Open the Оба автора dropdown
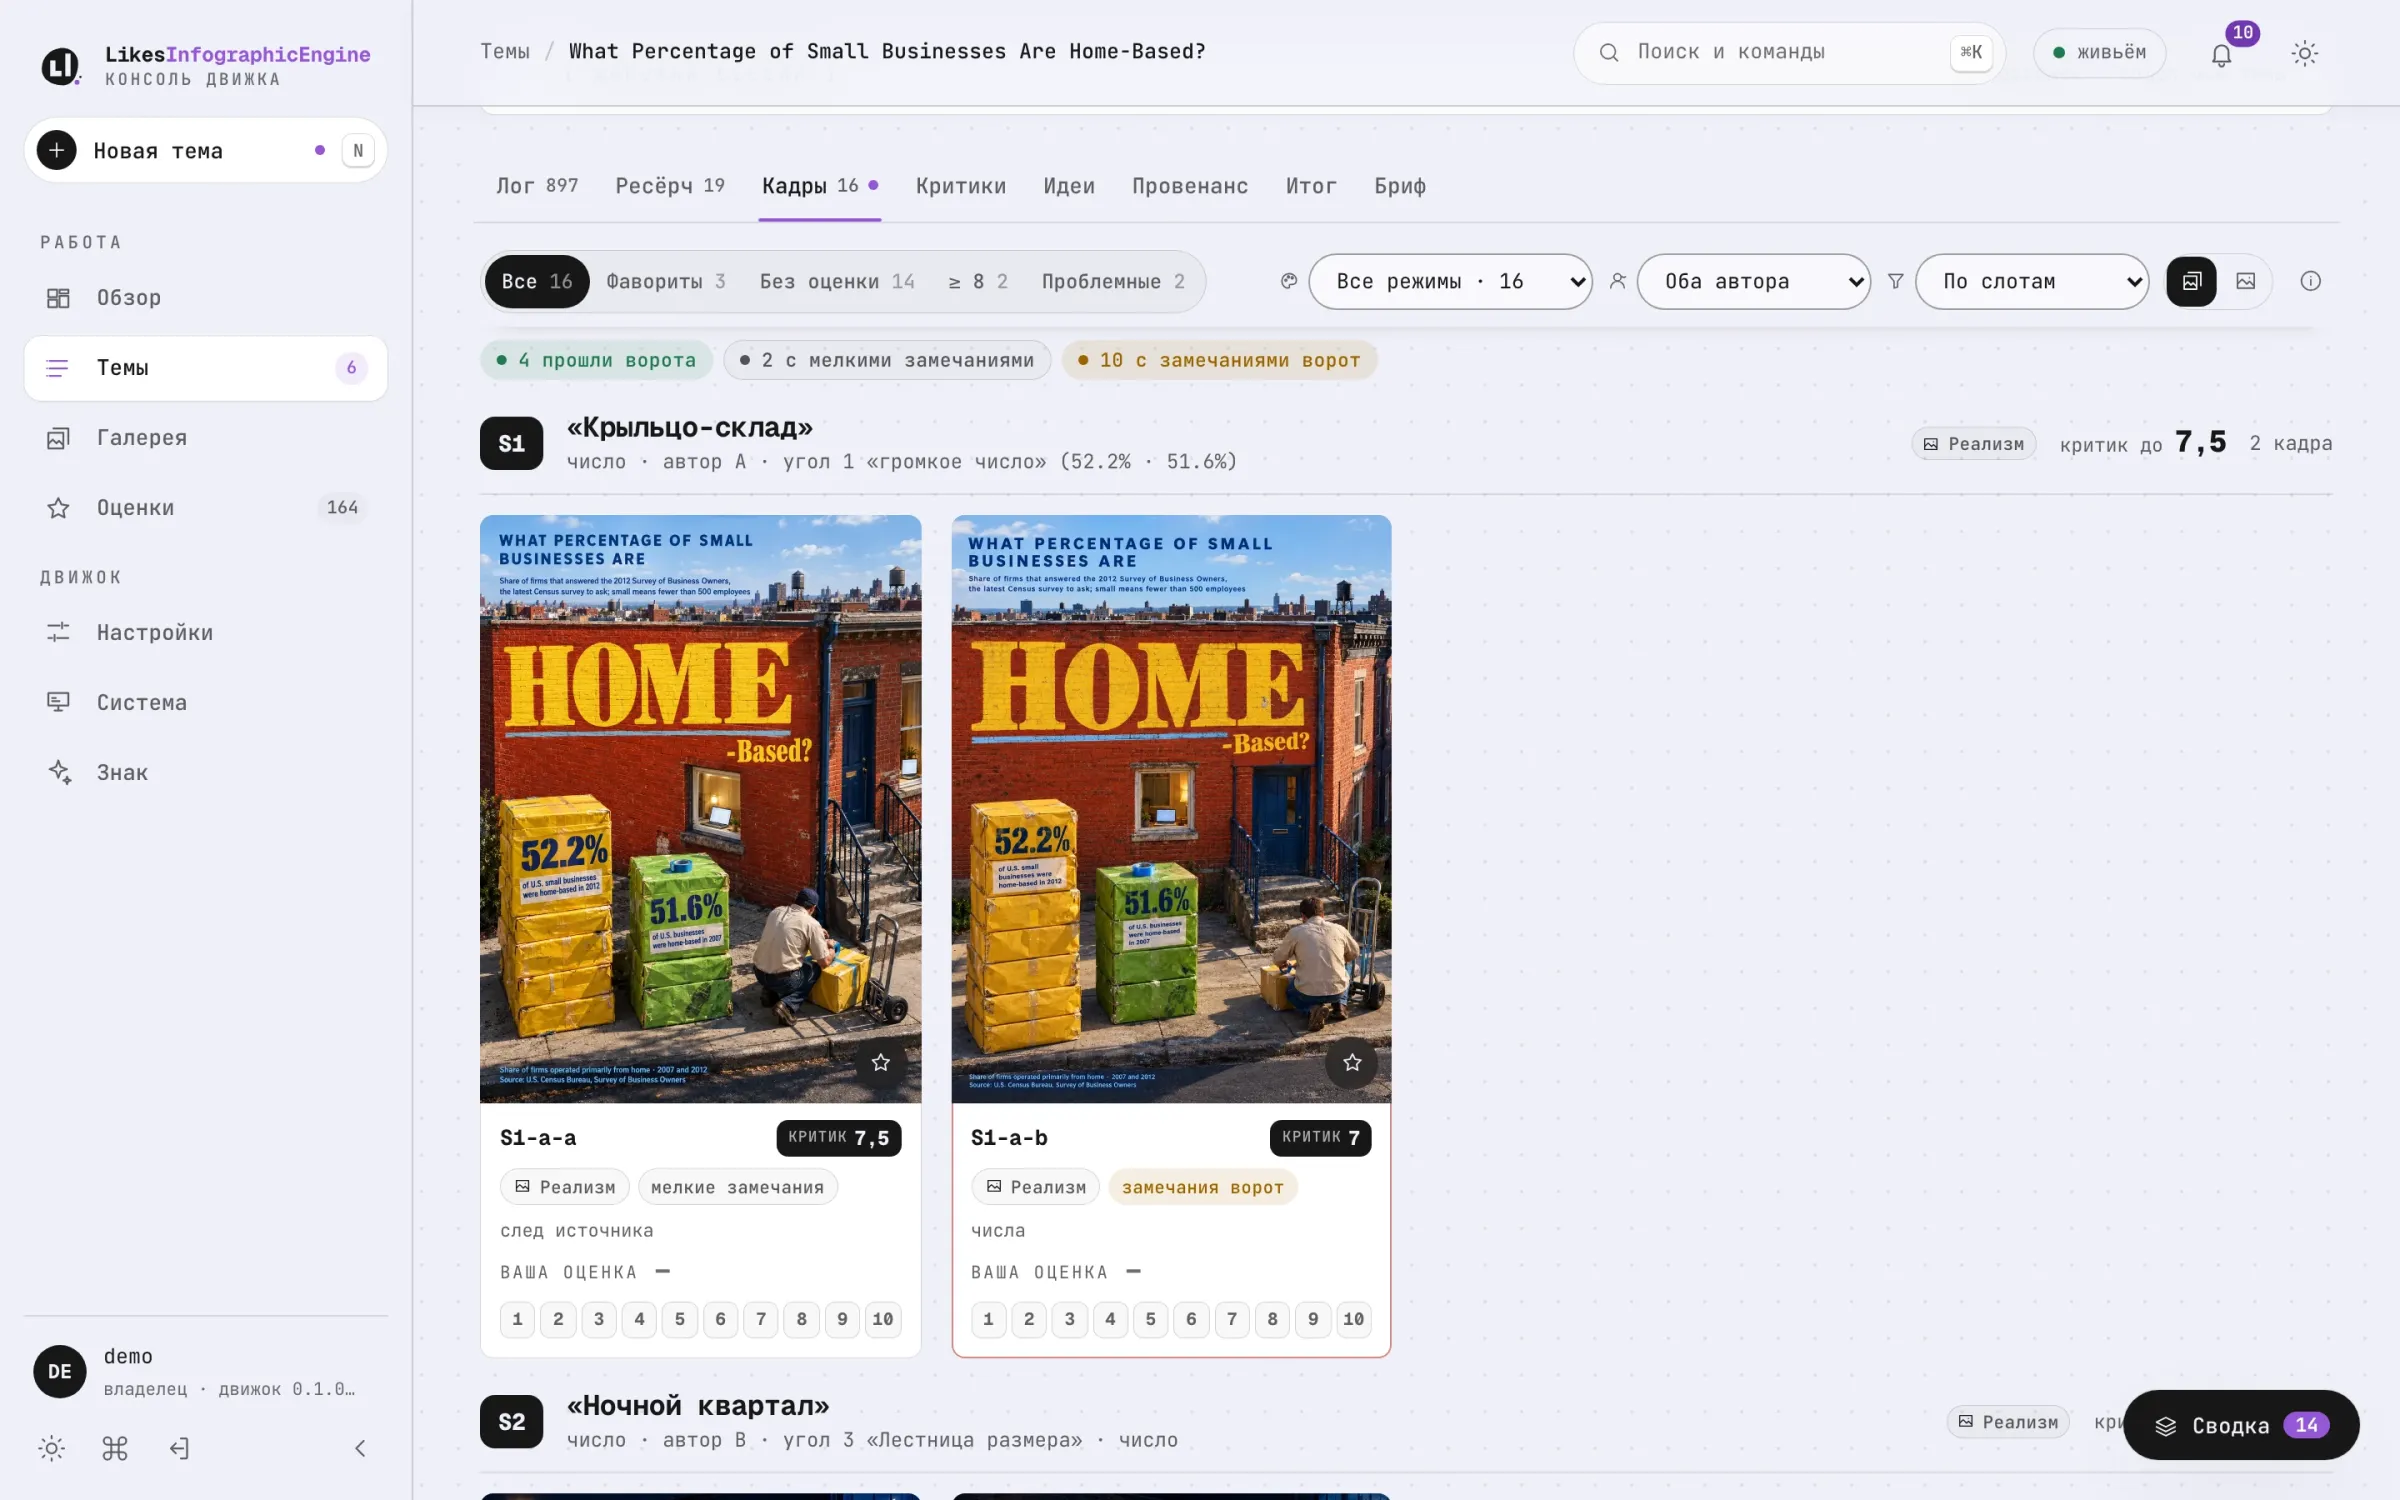Viewport: 2400px width, 1500px height. (1753, 281)
